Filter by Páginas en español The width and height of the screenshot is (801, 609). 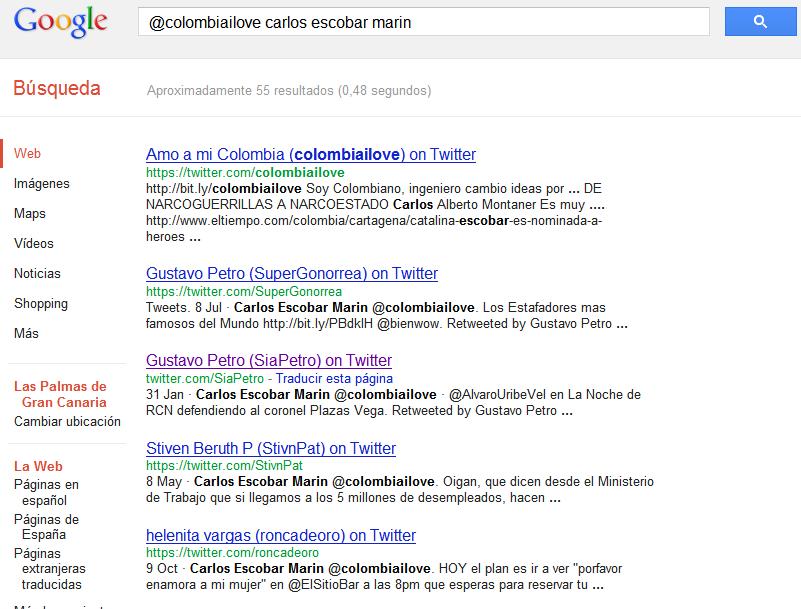46,493
